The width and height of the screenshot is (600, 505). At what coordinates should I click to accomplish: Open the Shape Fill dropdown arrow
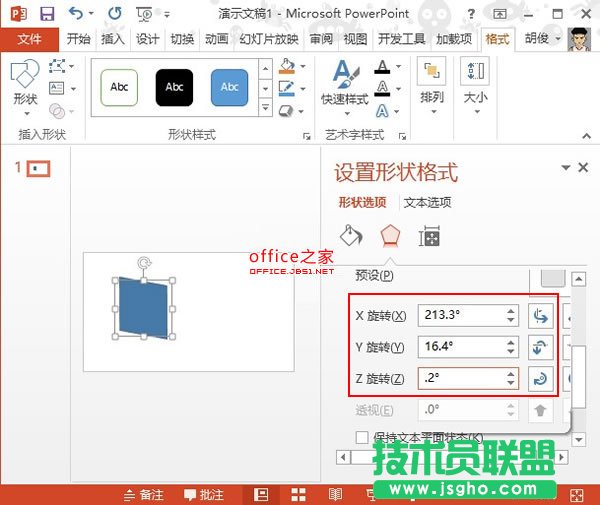pos(303,66)
